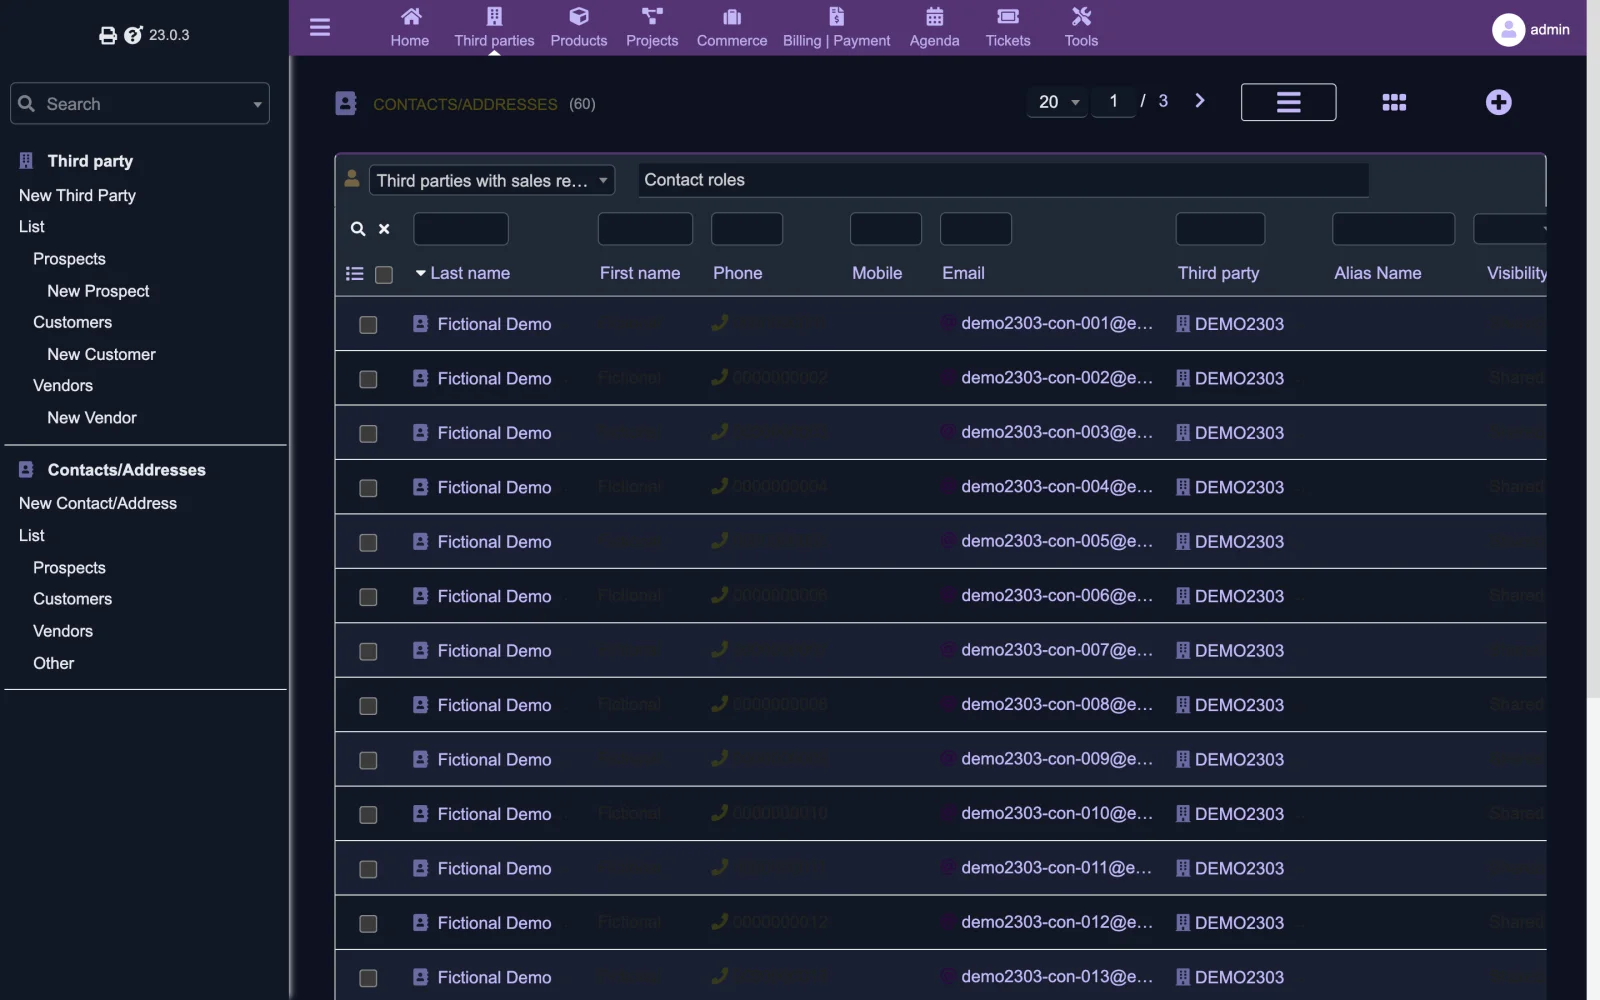Check the row for demo2303-con-007
Viewport: 1600px width, 1000px height.
(368, 652)
